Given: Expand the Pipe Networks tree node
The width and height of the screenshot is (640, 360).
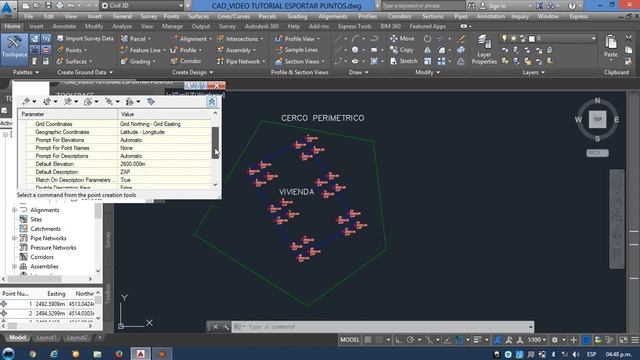Looking at the screenshot, I should pyautogui.click(x=14, y=238).
